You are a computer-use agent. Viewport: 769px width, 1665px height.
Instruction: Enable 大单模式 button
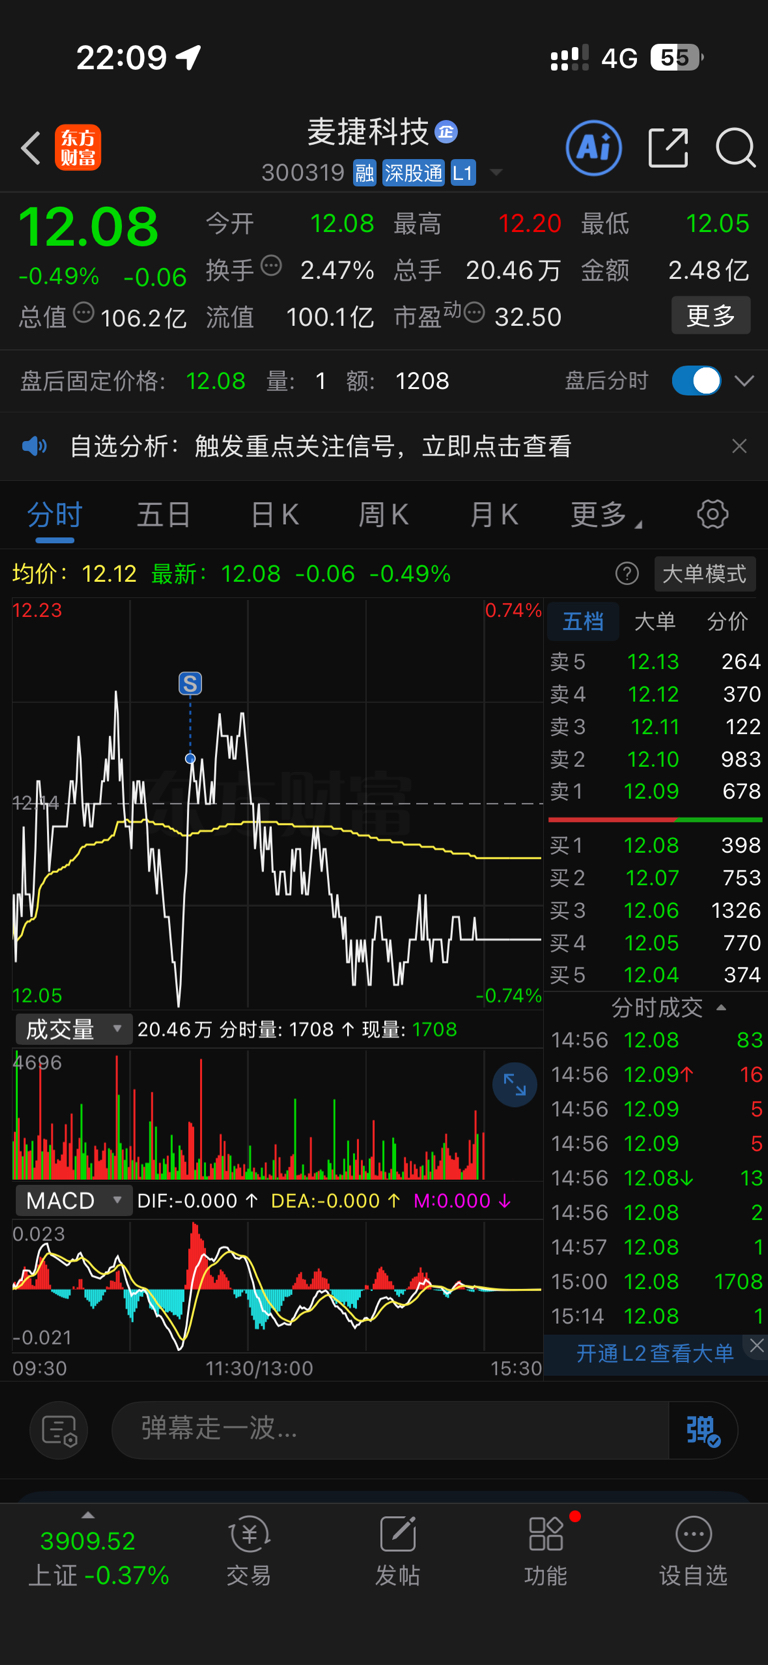tap(705, 574)
